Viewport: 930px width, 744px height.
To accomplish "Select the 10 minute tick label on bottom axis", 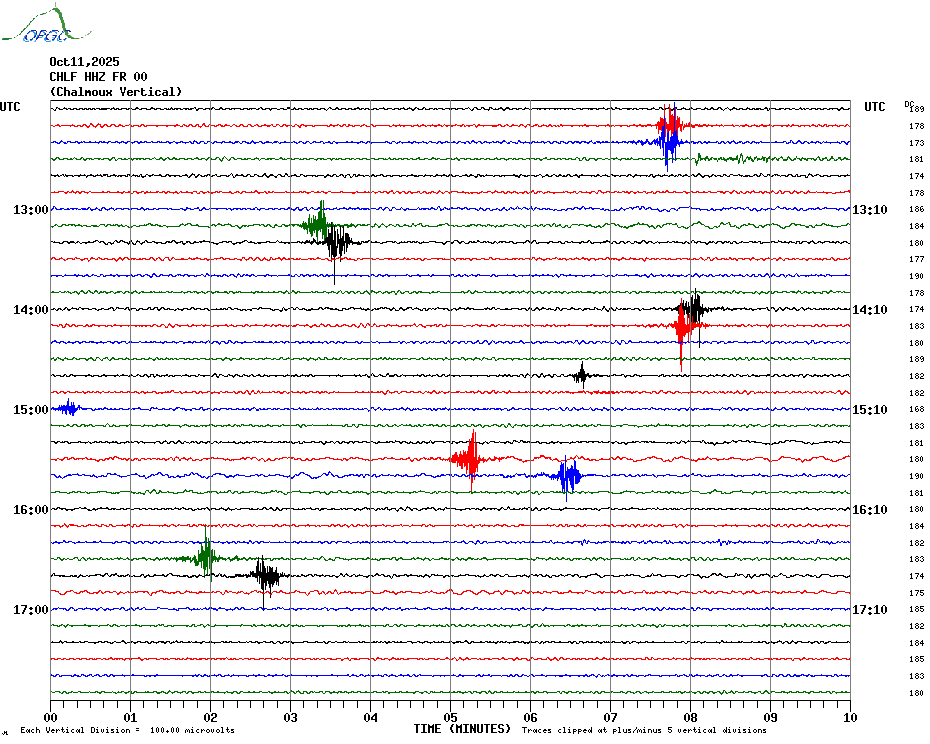I will point(849,717).
